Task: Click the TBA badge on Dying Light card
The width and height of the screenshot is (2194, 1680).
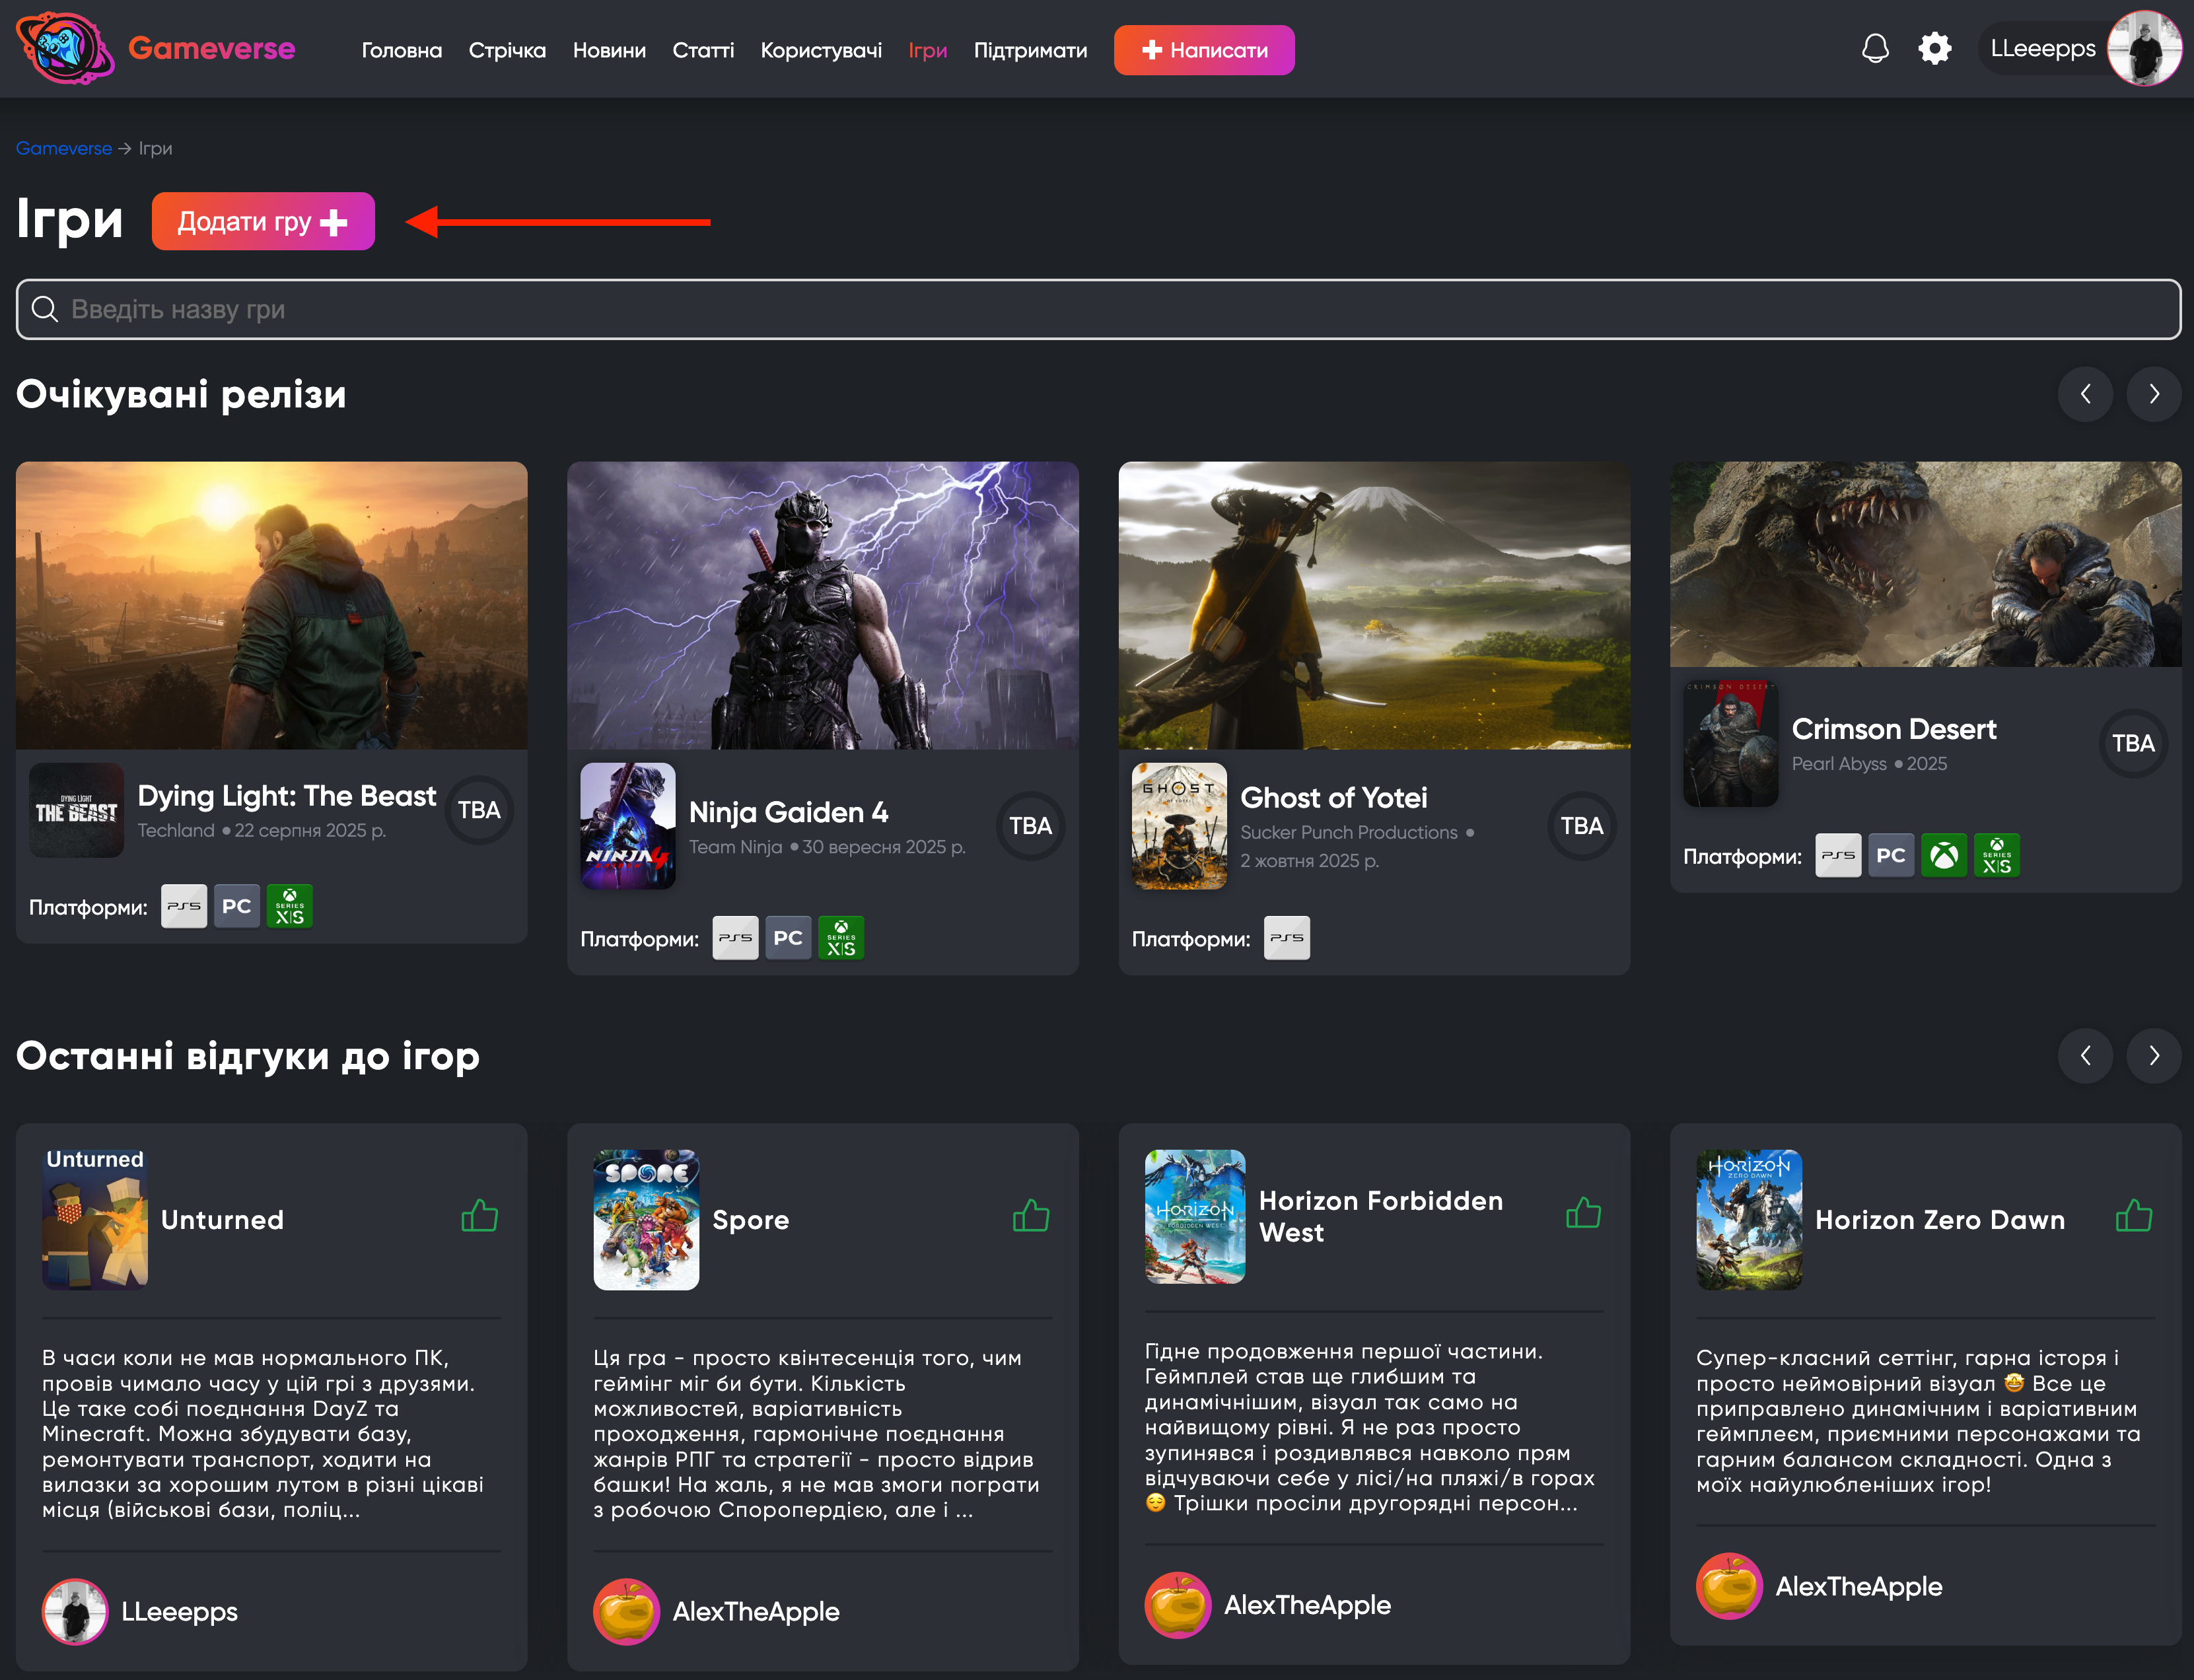Action: point(479,810)
